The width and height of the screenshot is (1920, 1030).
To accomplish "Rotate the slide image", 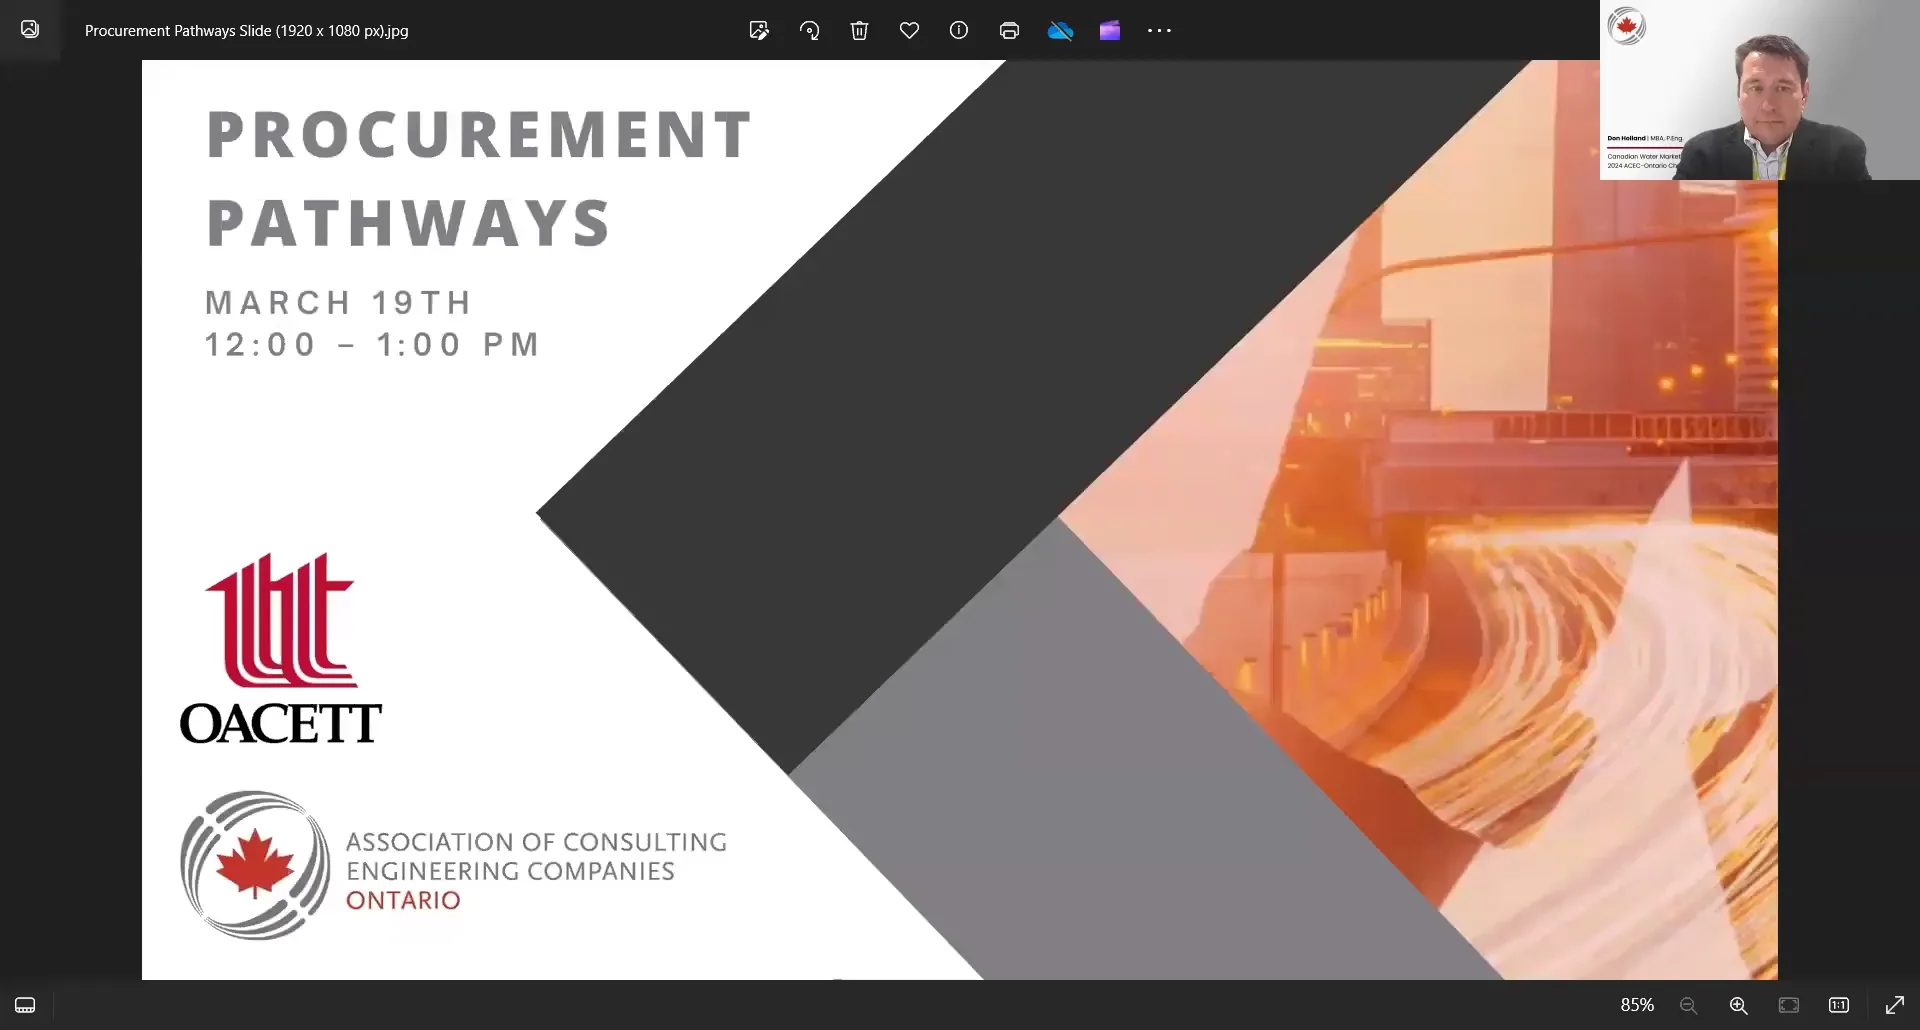I will [810, 30].
